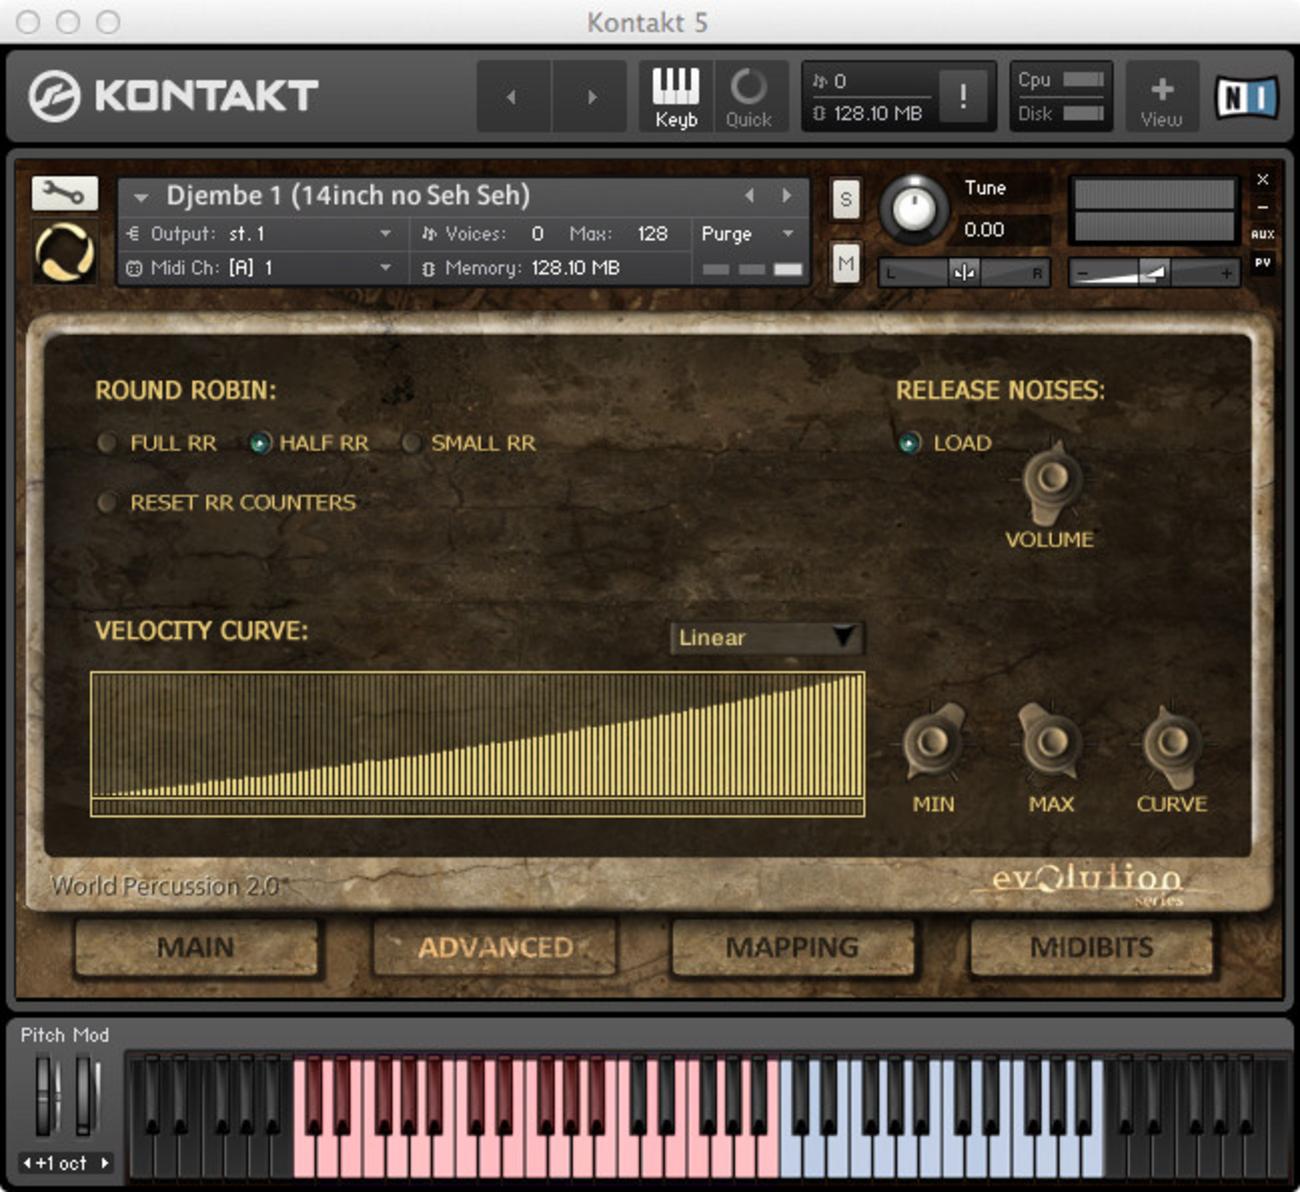Click the RESET RR COUNTERS button

click(x=107, y=503)
